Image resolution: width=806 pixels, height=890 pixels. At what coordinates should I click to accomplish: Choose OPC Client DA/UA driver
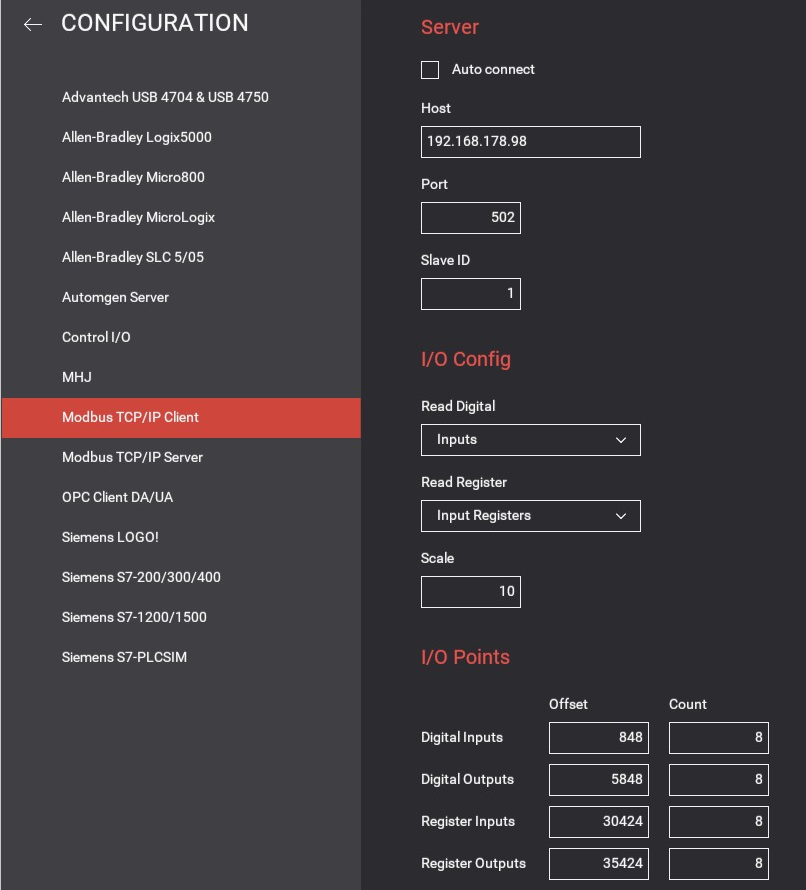(117, 497)
